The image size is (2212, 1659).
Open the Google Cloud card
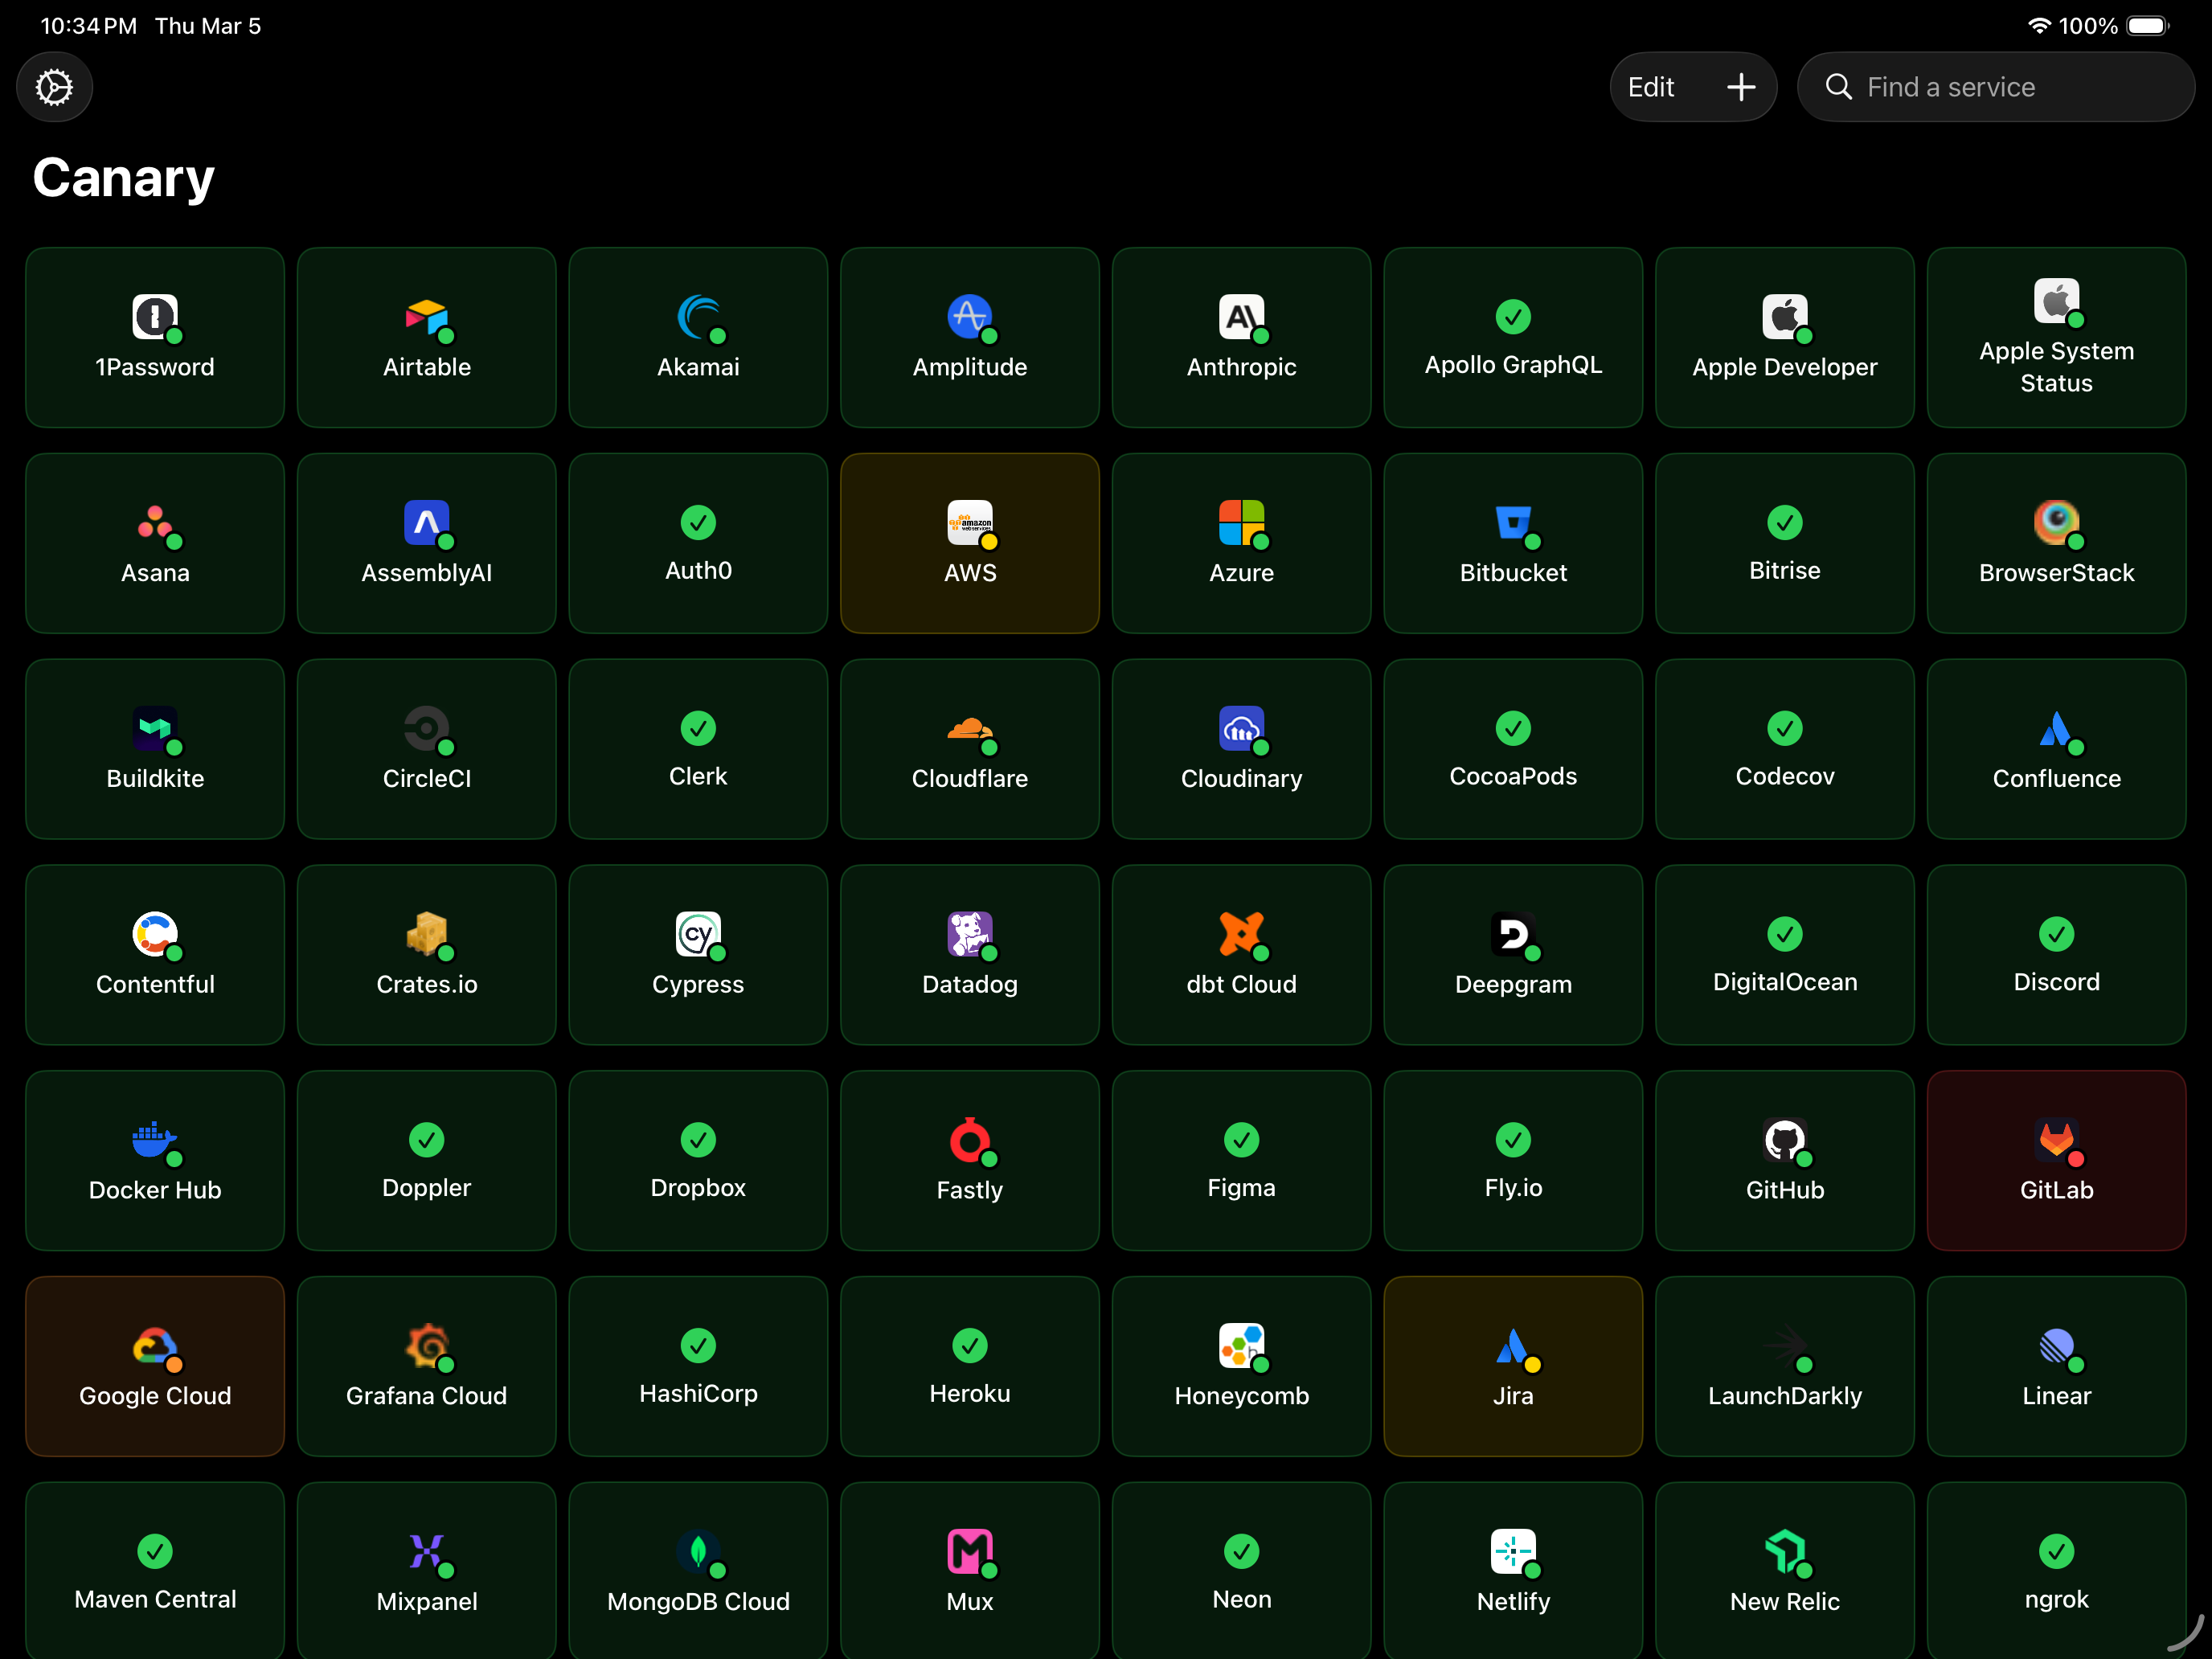pyautogui.click(x=155, y=1366)
